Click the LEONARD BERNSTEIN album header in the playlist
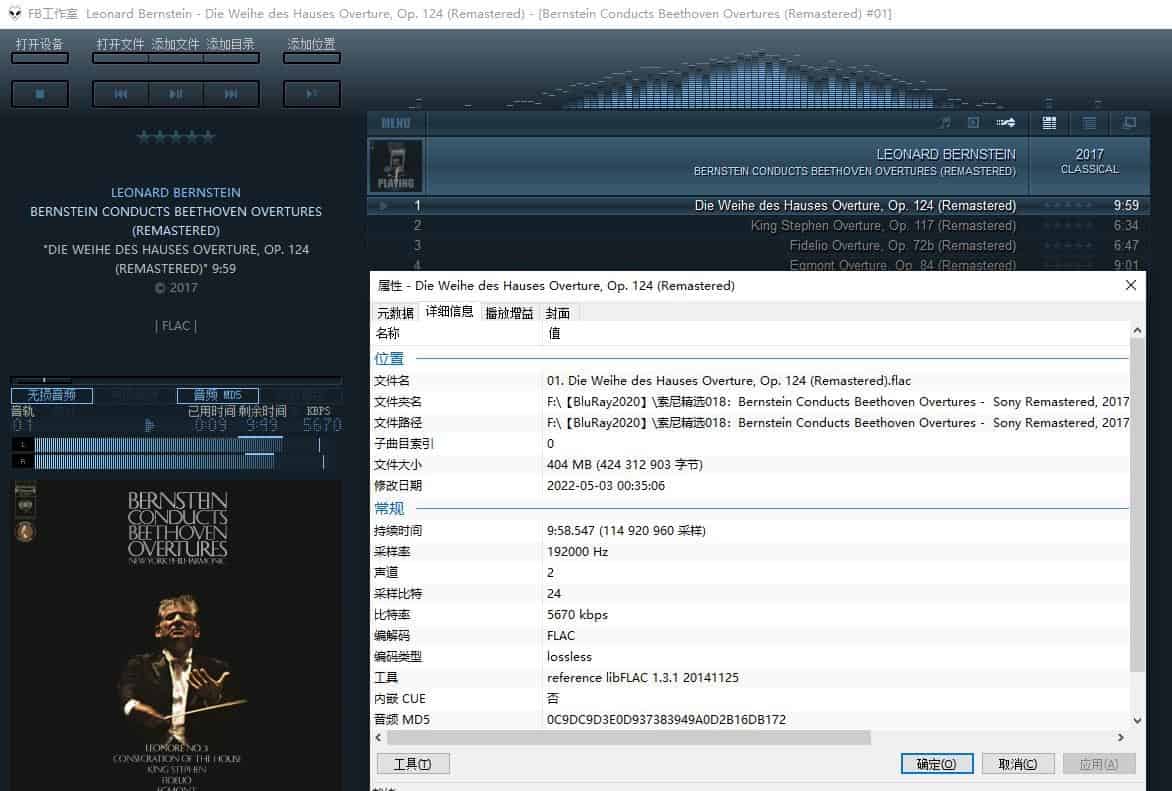This screenshot has height=791, width=1172. [727, 165]
